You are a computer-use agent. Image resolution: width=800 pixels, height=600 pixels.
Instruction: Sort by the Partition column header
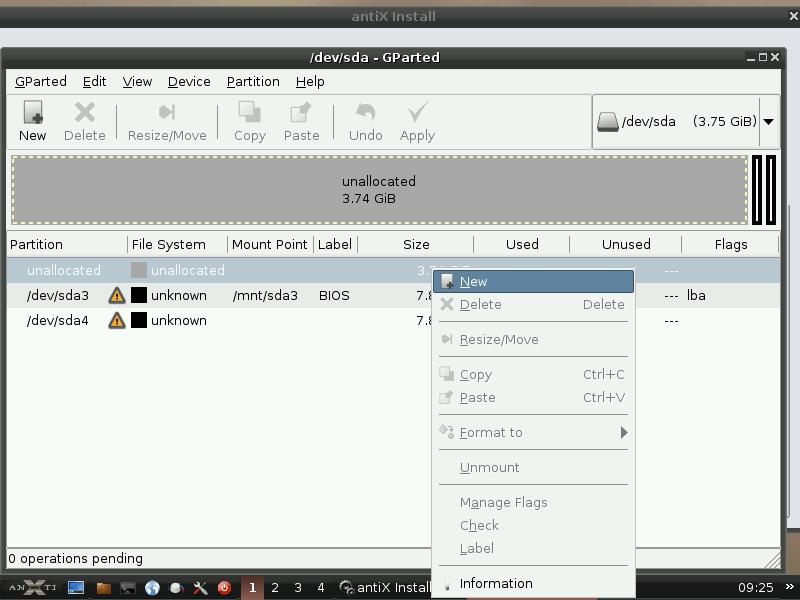pyautogui.click(x=66, y=244)
